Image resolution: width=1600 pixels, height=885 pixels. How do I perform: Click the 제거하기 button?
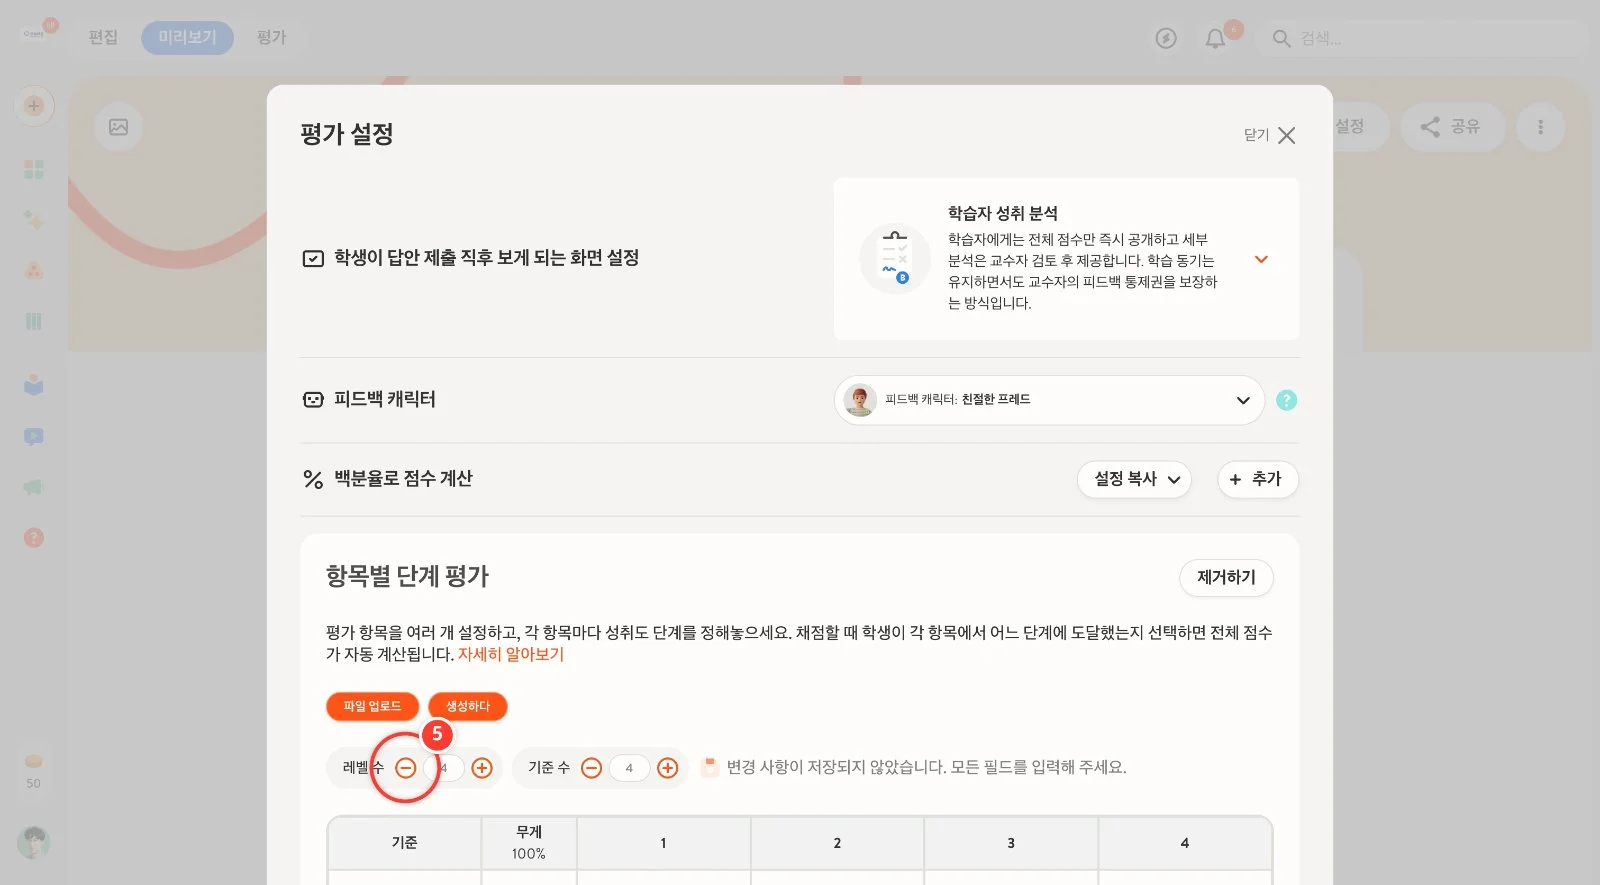pos(1226,577)
